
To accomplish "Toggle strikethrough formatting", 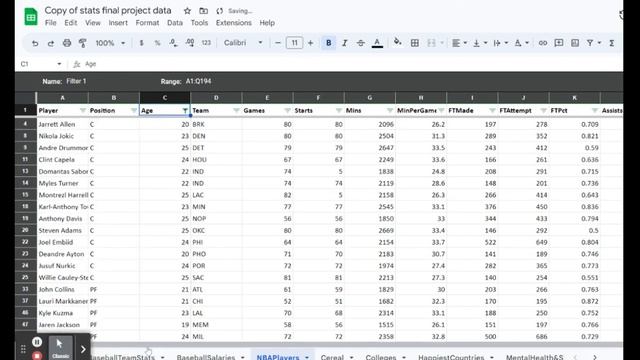I will point(360,43).
